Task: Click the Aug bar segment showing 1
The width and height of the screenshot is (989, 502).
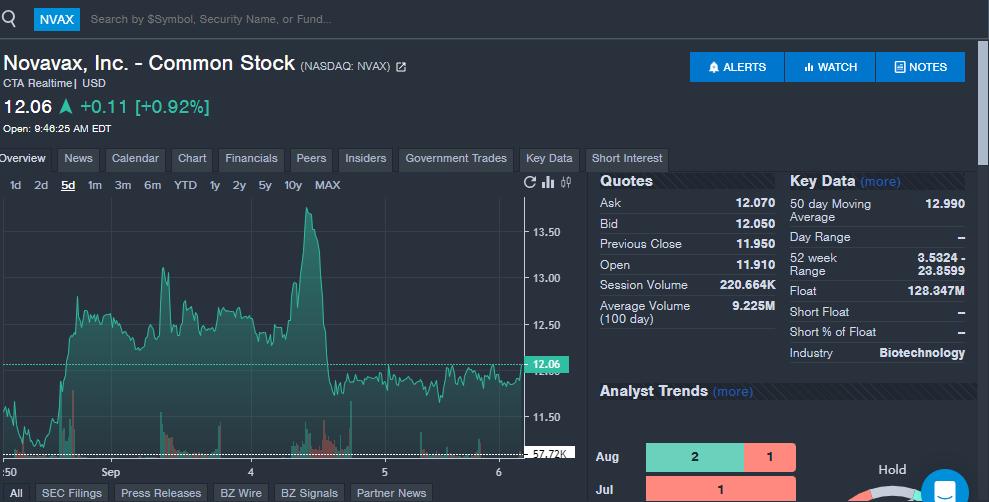Action: coord(770,457)
